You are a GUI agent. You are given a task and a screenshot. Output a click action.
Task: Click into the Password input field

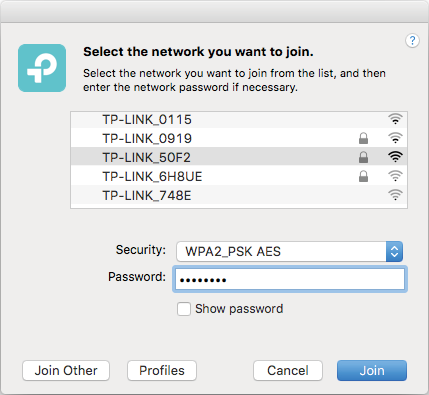[290, 279]
